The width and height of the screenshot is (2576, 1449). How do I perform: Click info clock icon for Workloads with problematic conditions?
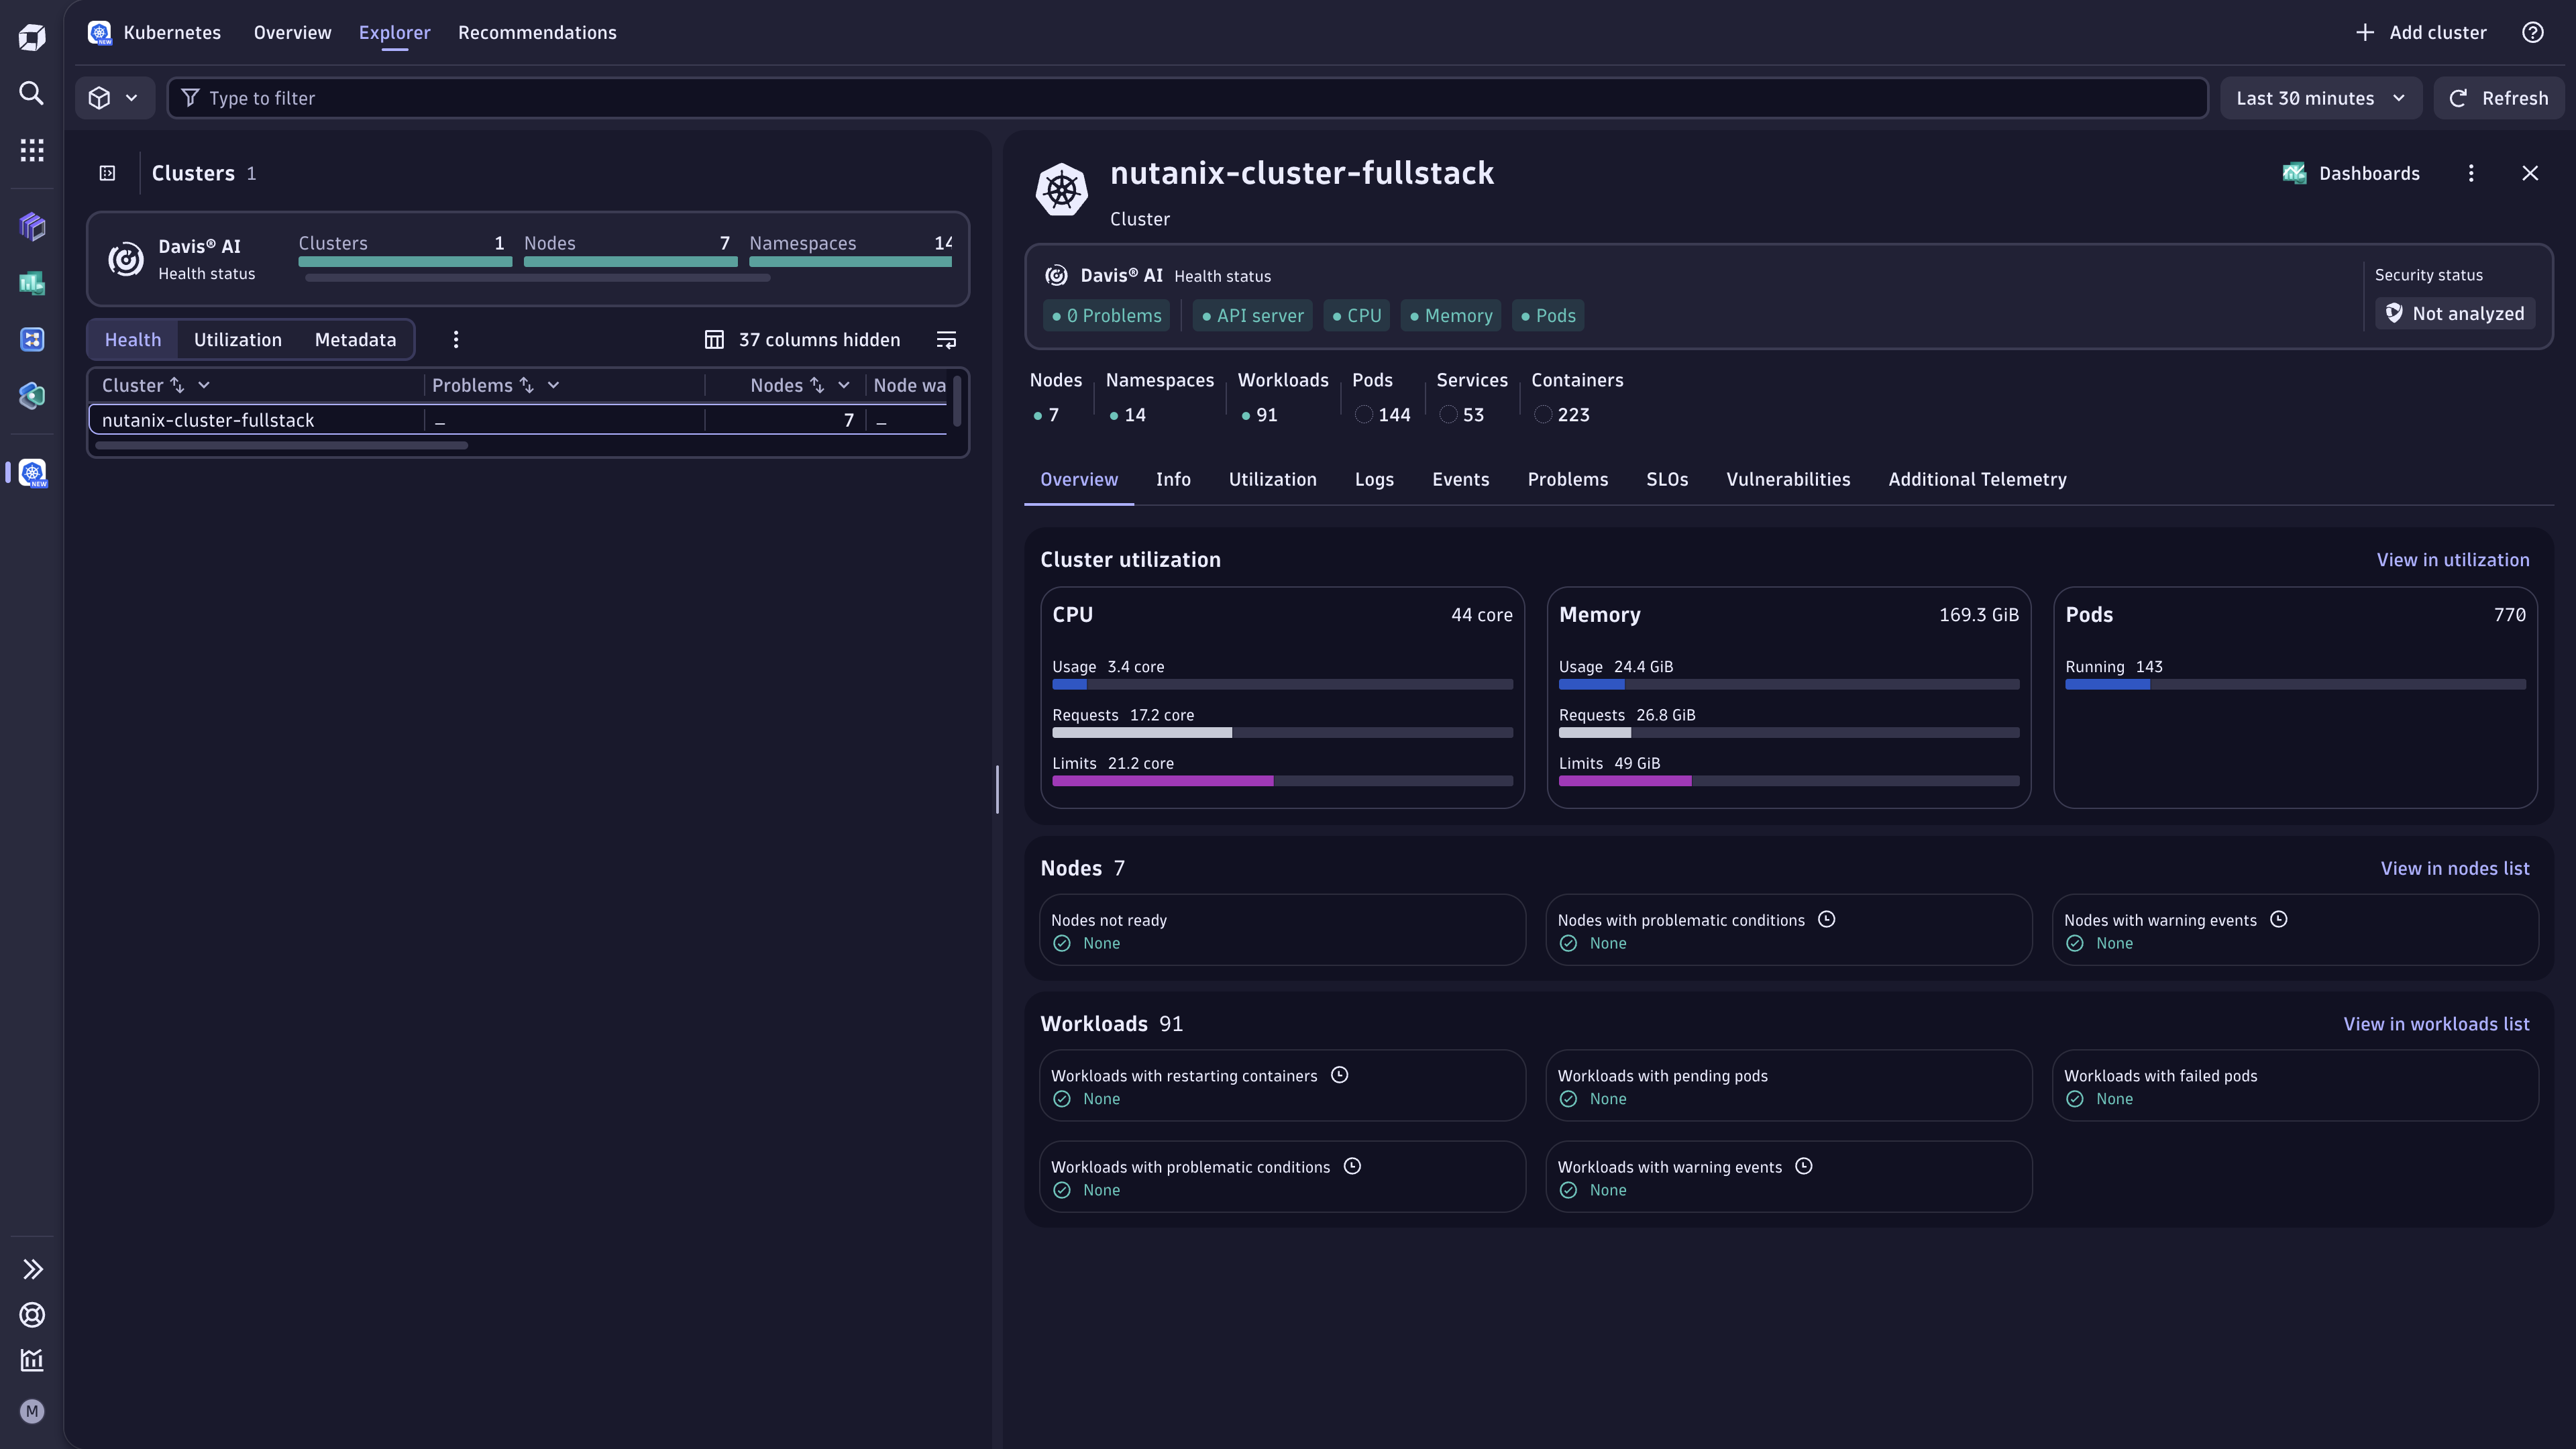(x=1352, y=1166)
